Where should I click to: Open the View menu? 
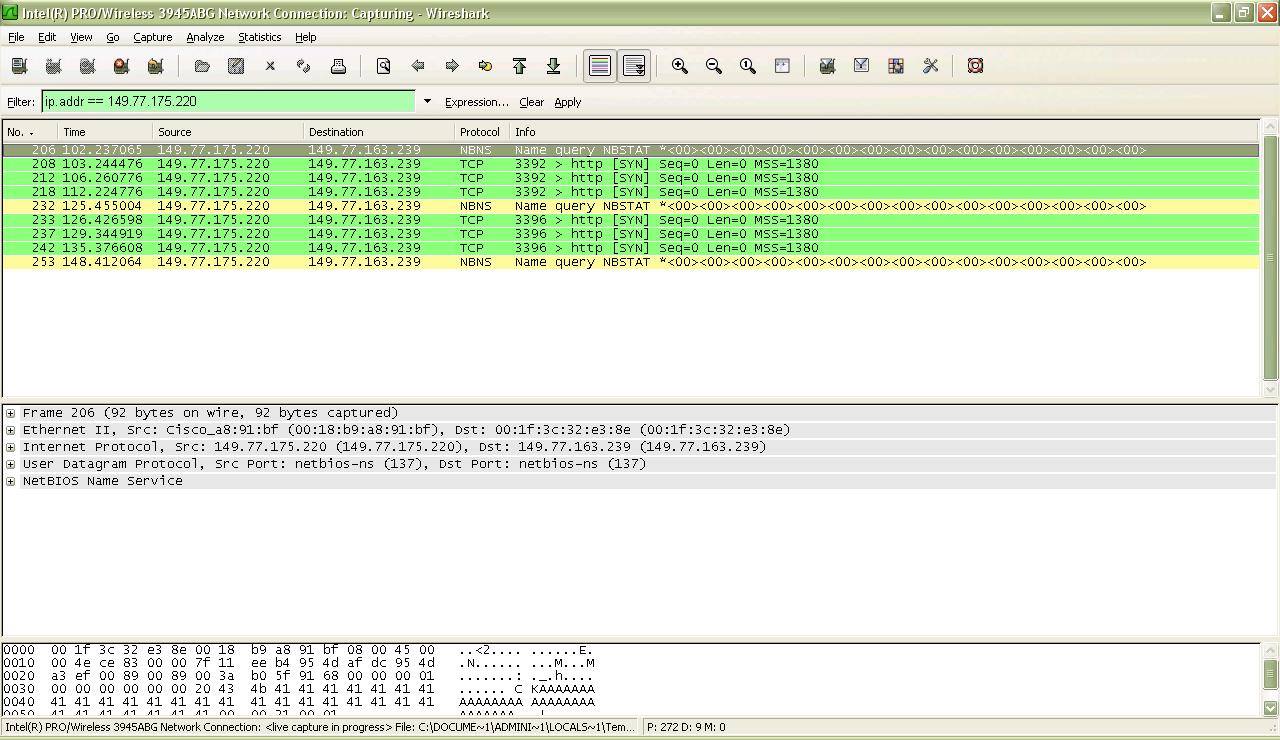click(81, 37)
